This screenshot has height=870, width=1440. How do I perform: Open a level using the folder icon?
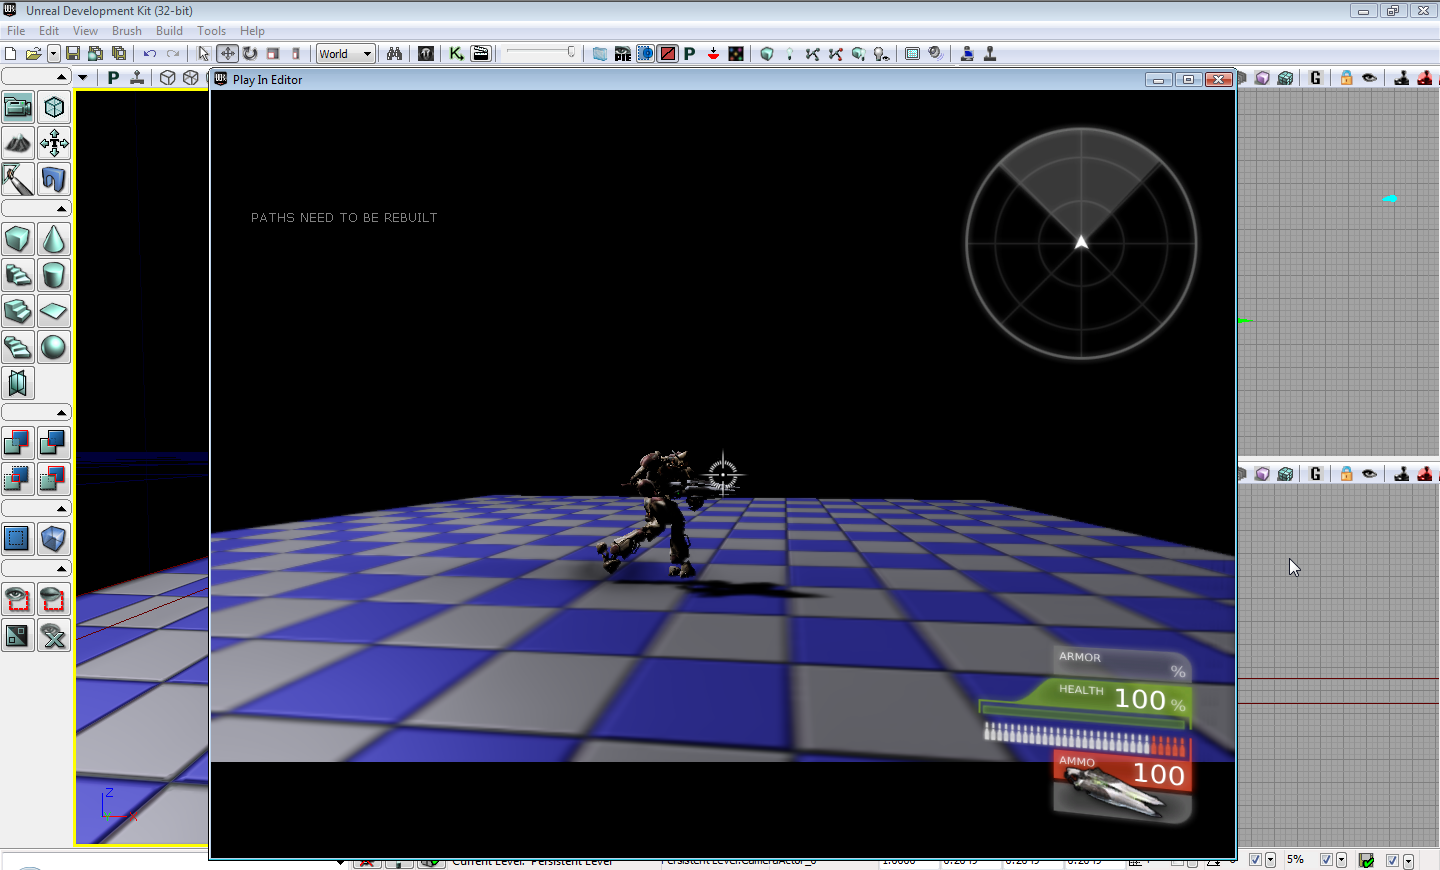coord(33,54)
